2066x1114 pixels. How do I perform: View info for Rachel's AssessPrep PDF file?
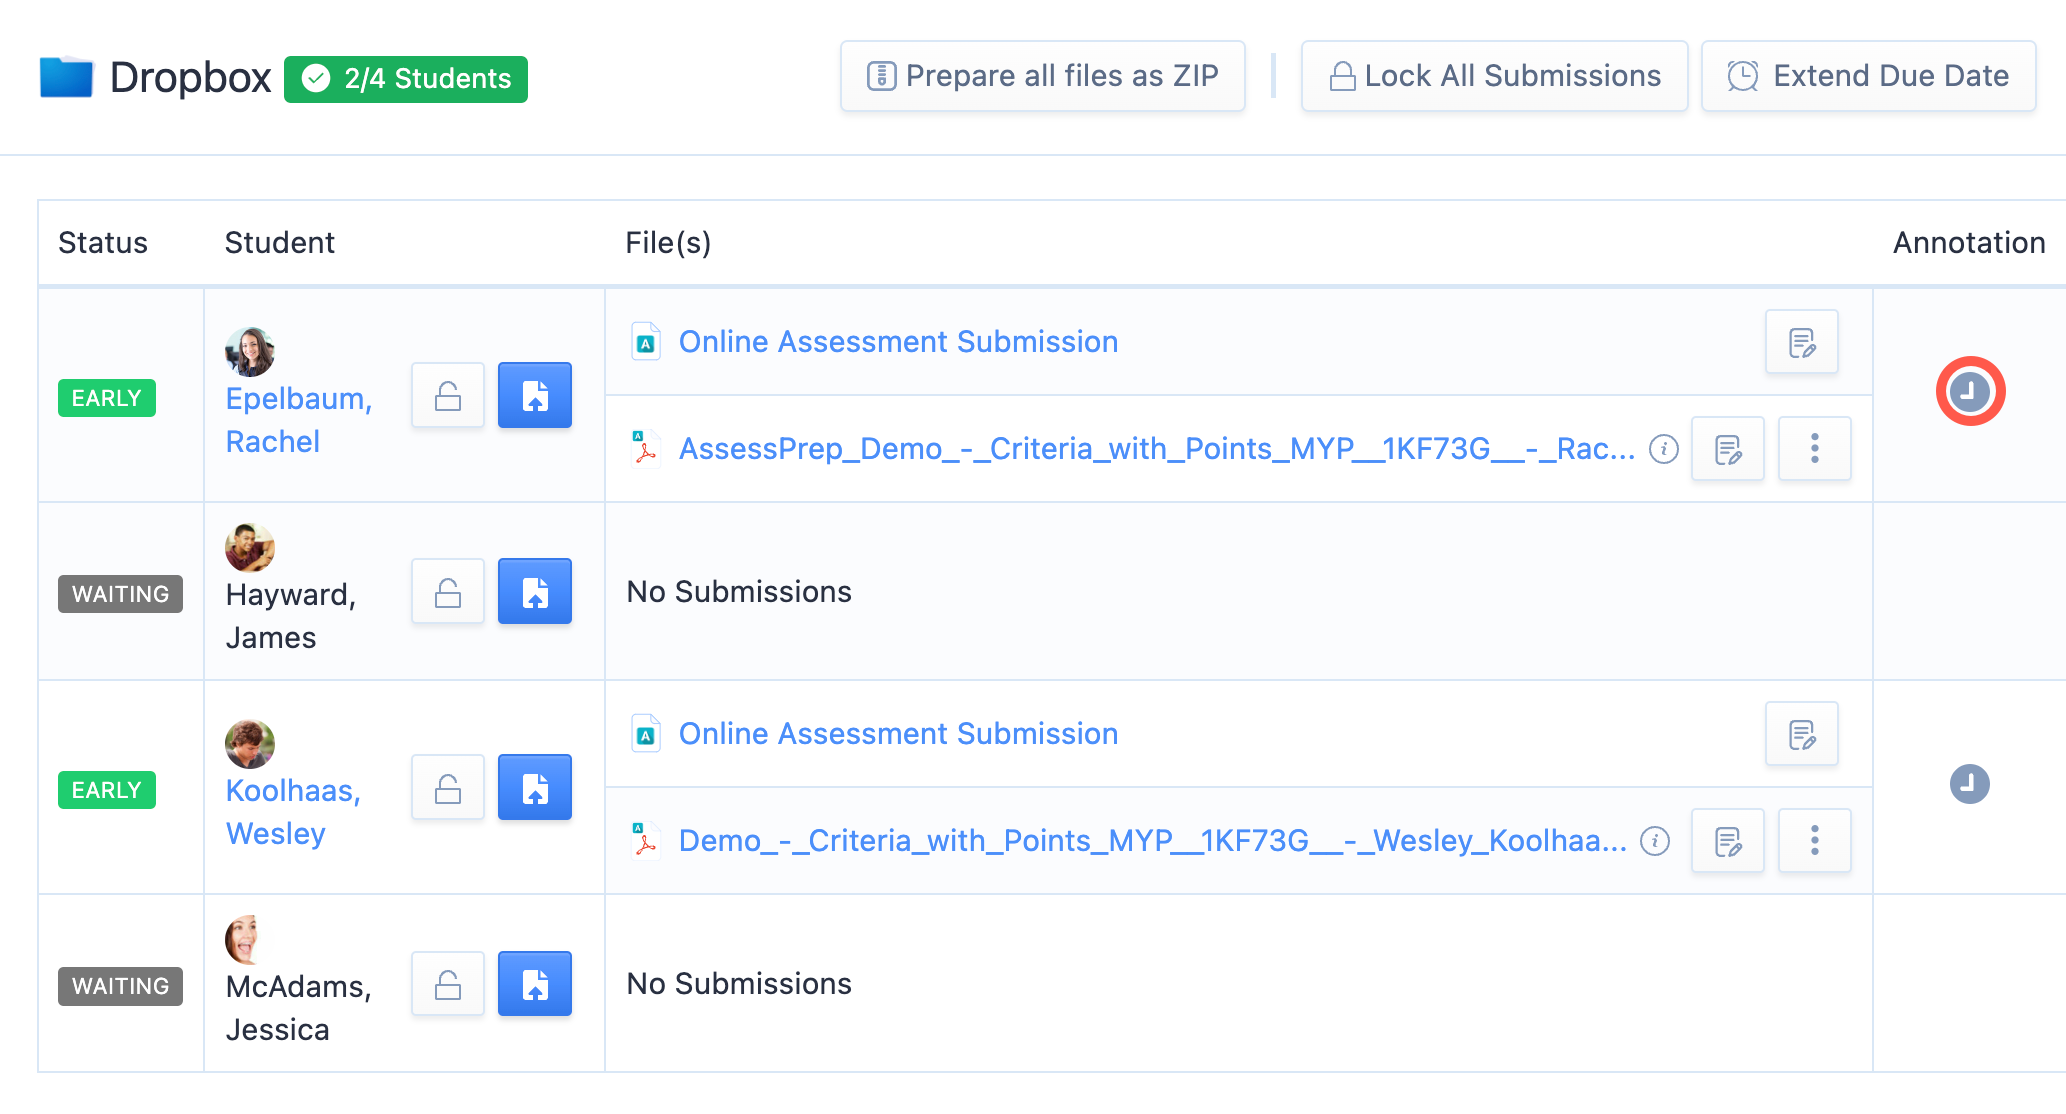coord(1663,449)
